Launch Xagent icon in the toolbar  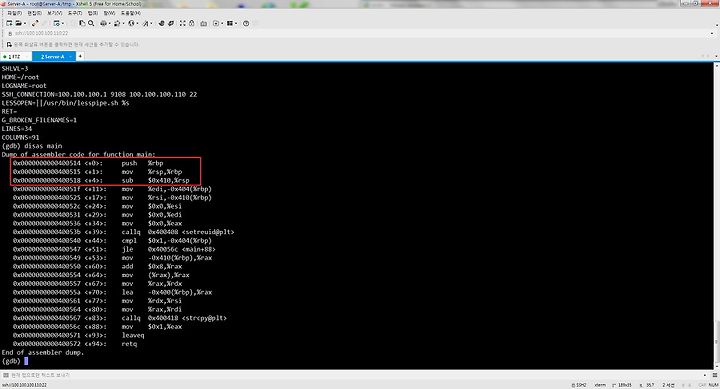tap(171, 23)
